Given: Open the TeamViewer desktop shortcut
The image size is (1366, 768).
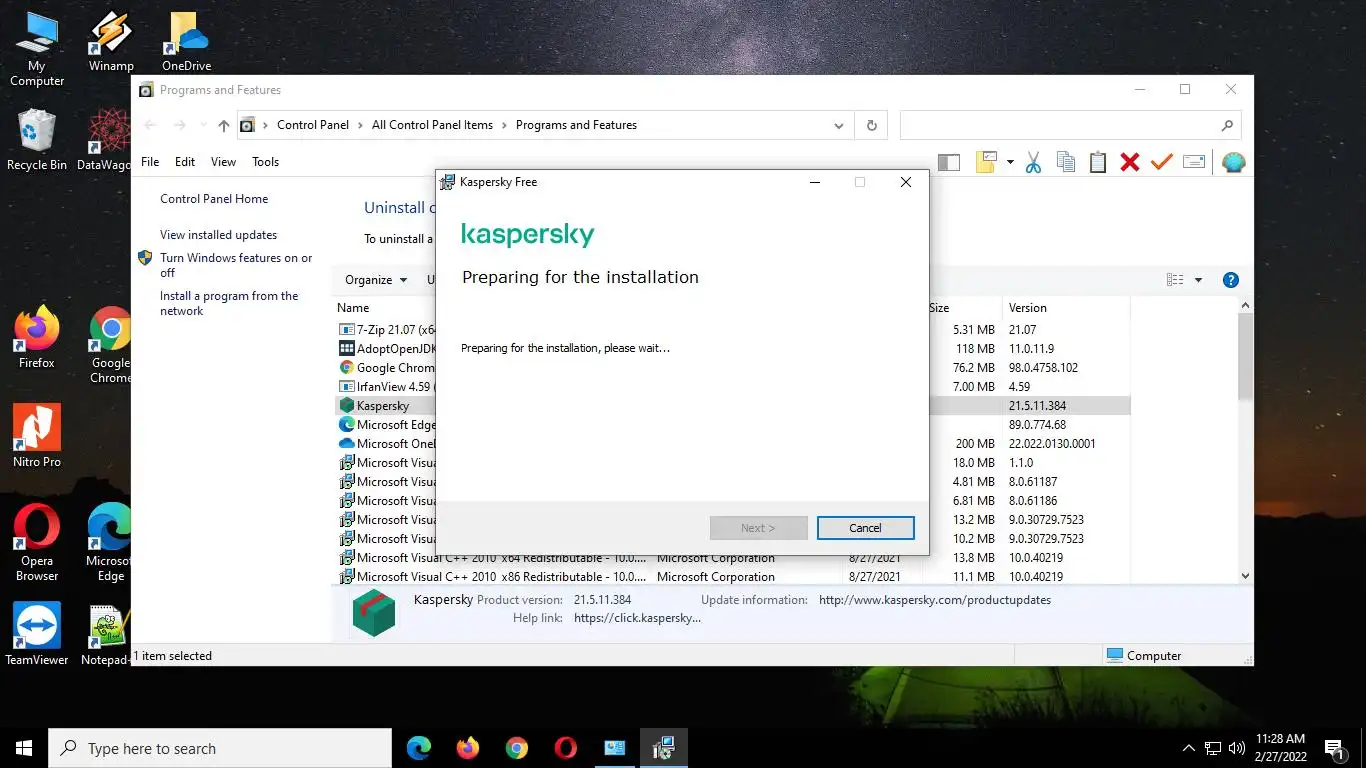Looking at the screenshot, I should pyautogui.click(x=37, y=634).
